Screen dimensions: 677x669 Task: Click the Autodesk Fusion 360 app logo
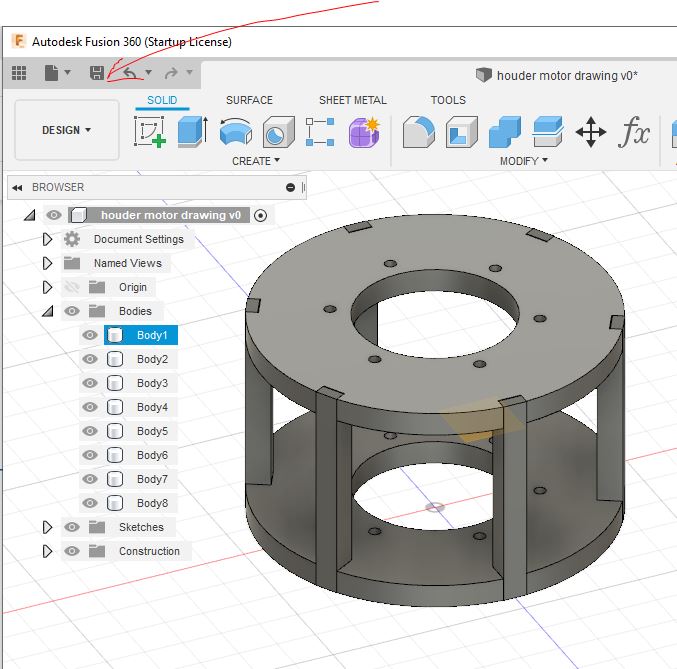click(19, 41)
